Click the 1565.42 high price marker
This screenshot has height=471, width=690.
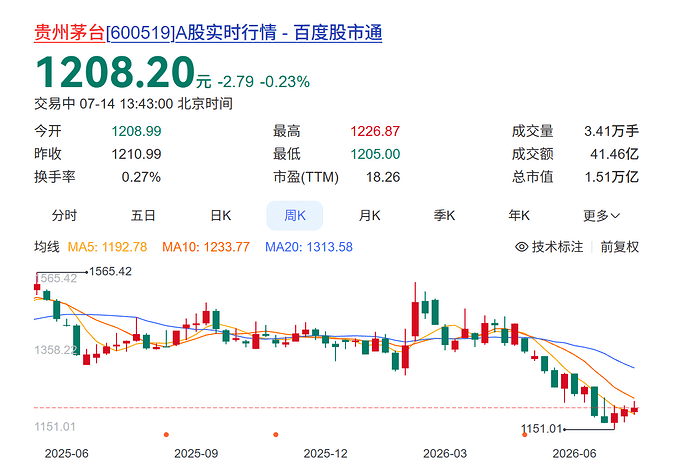(x=110, y=272)
